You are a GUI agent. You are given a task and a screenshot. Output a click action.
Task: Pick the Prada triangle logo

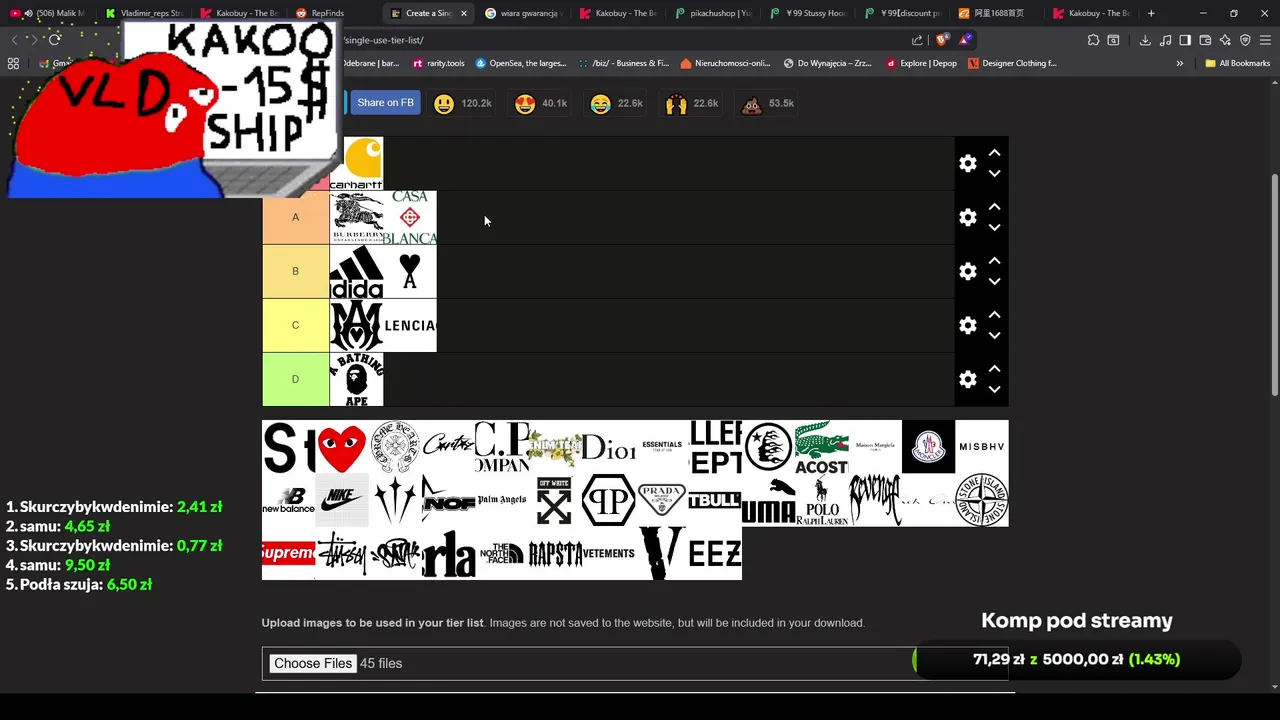click(662, 500)
